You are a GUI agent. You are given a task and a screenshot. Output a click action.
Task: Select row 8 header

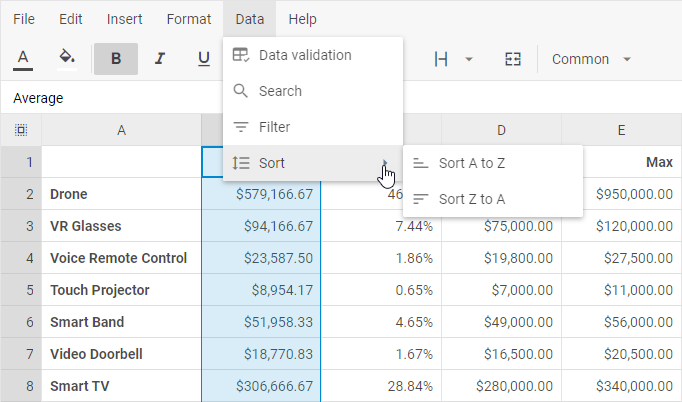[21, 386]
